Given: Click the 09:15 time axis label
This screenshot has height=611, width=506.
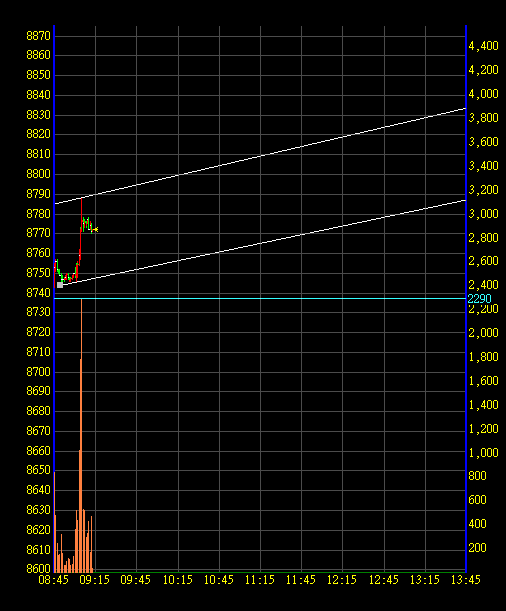Looking at the screenshot, I should tap(95, 580).
